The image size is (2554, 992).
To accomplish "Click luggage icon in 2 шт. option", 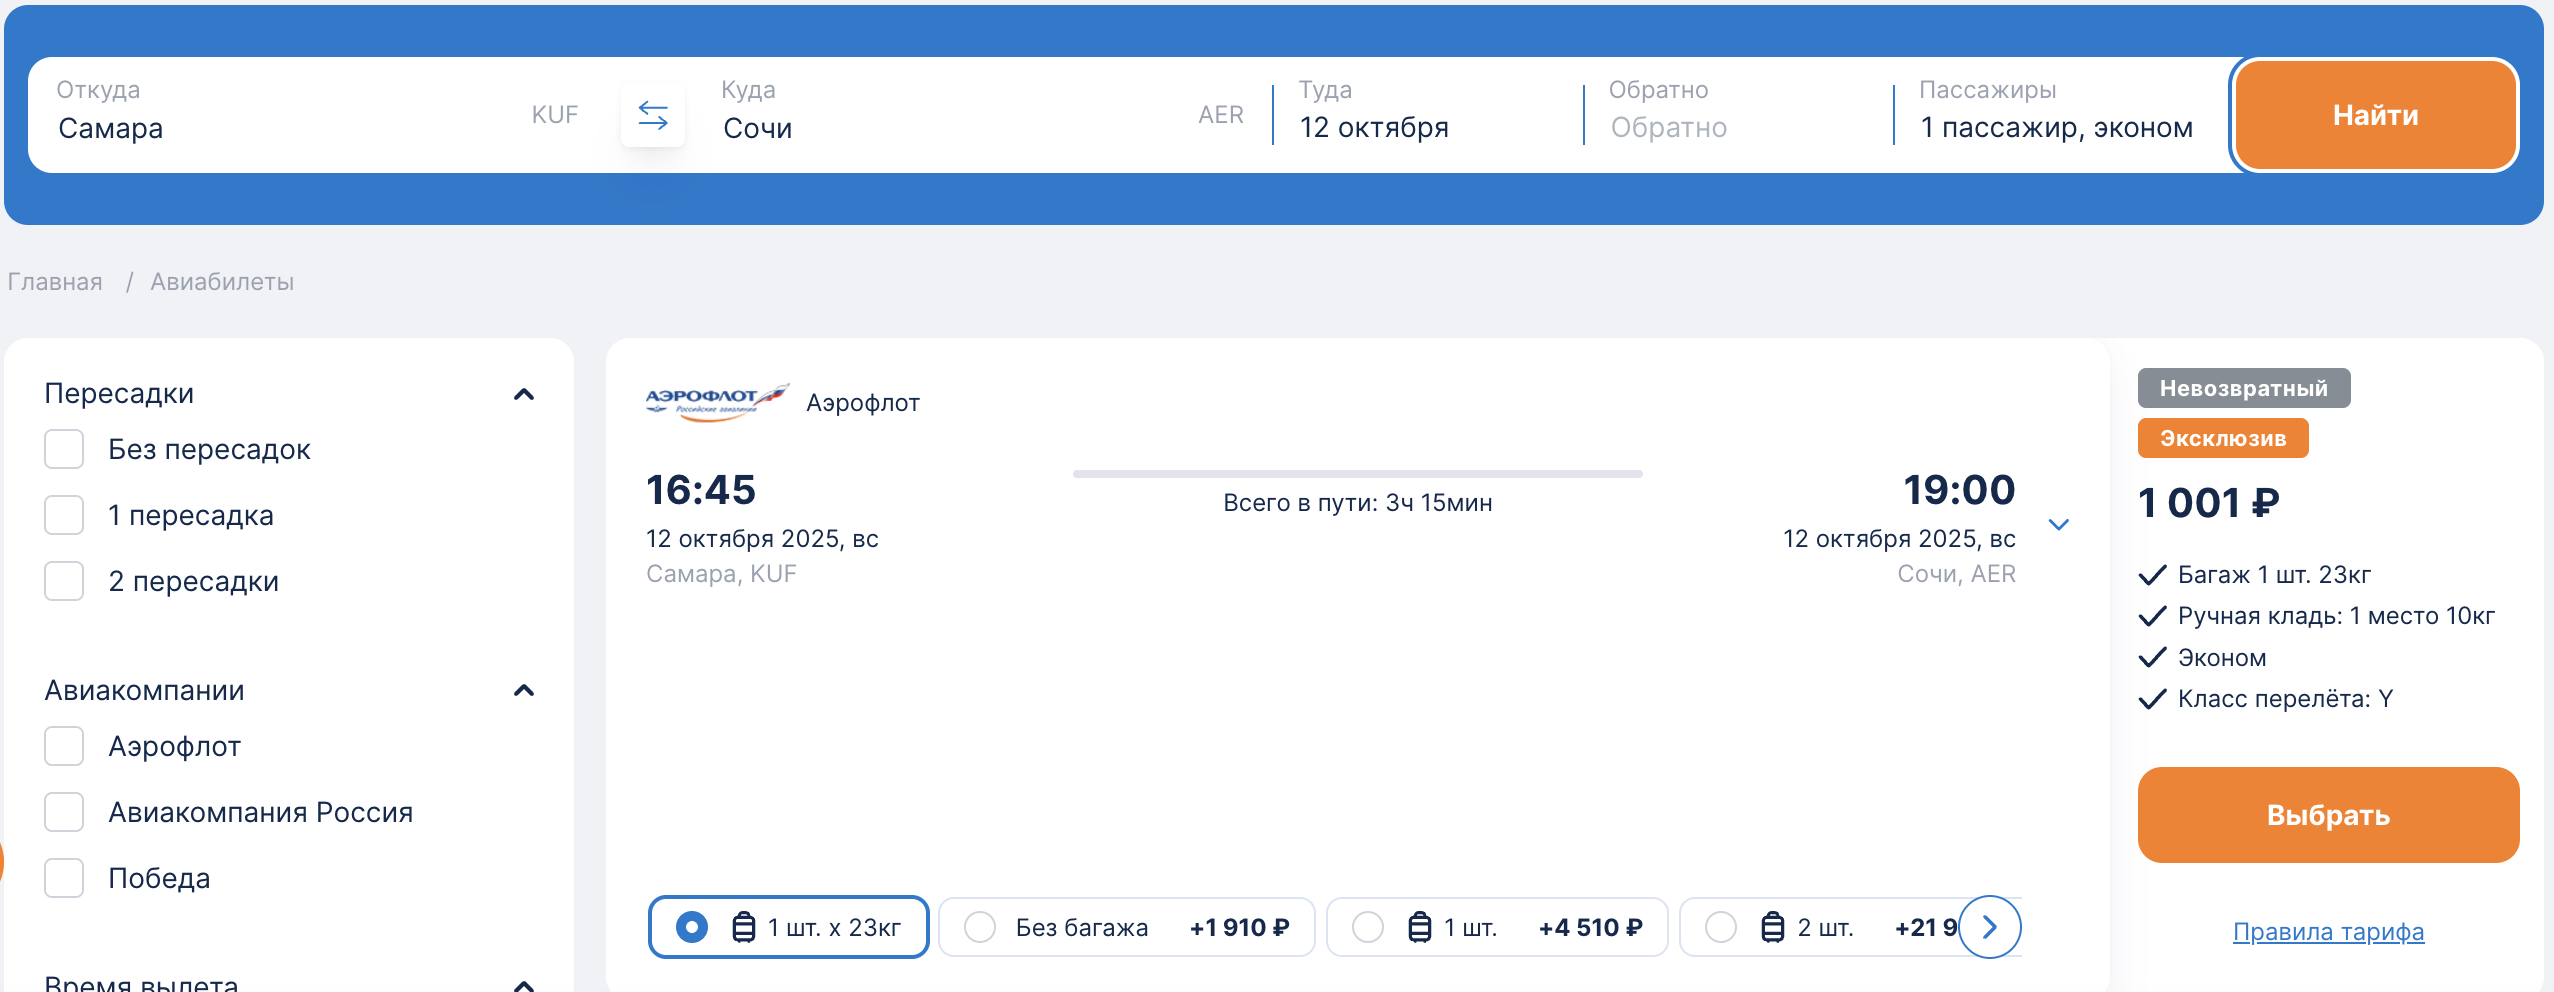I will click(1772, 928).
